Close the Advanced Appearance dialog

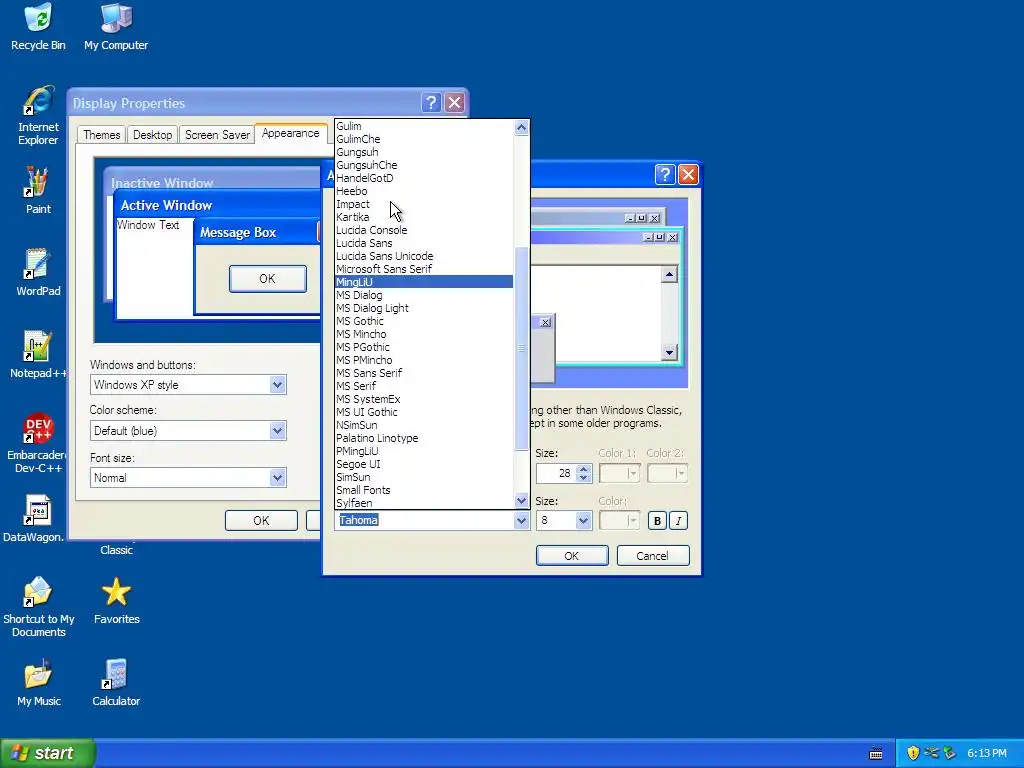pyautogui.click(x=688, y=174)
